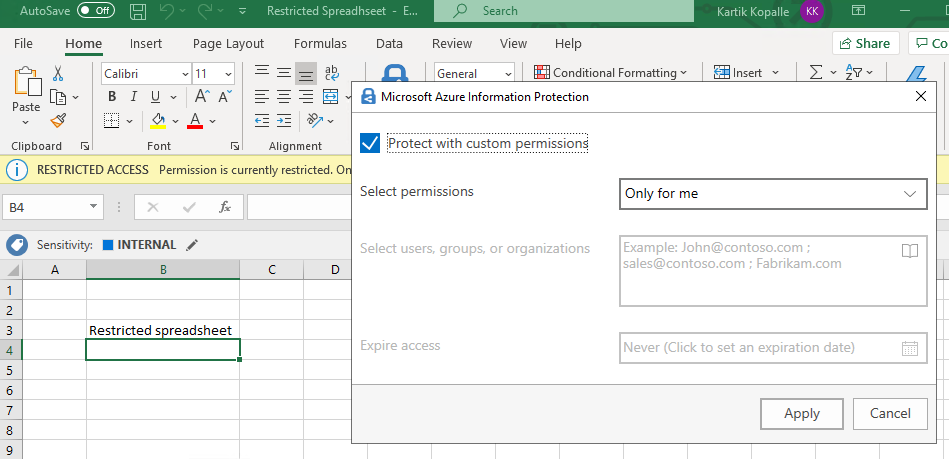Click the Redo arrow icon
949x459 pixels.
pyautogui.click(x=206, y=11)
